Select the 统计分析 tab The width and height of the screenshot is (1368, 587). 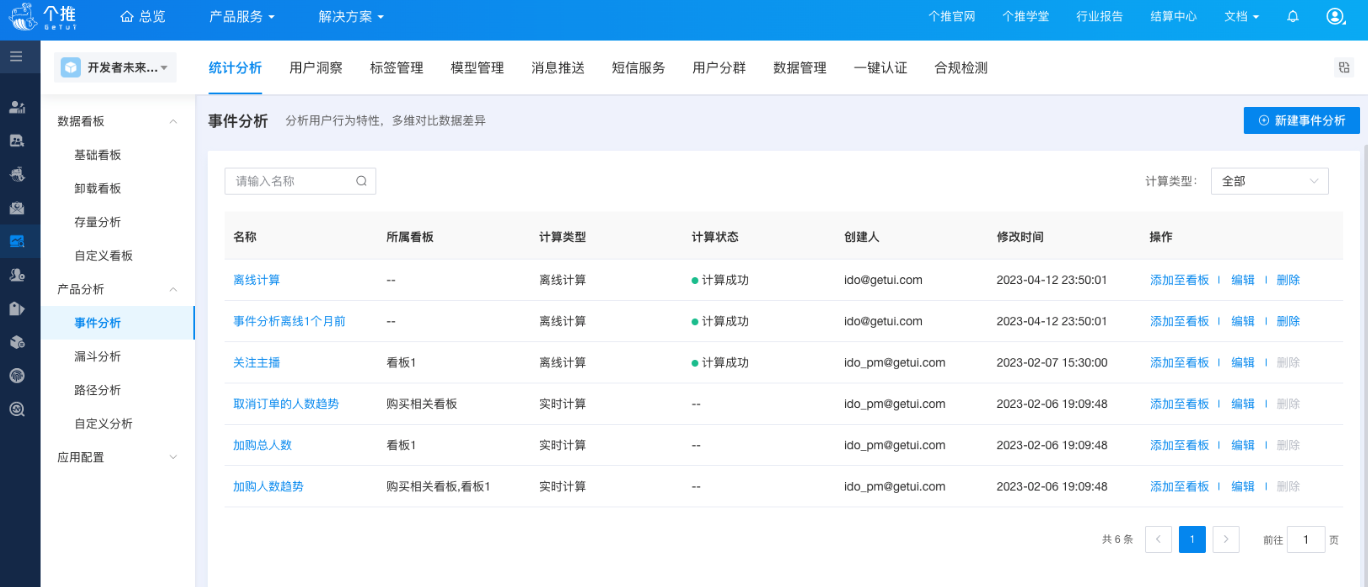coord(235,68)
